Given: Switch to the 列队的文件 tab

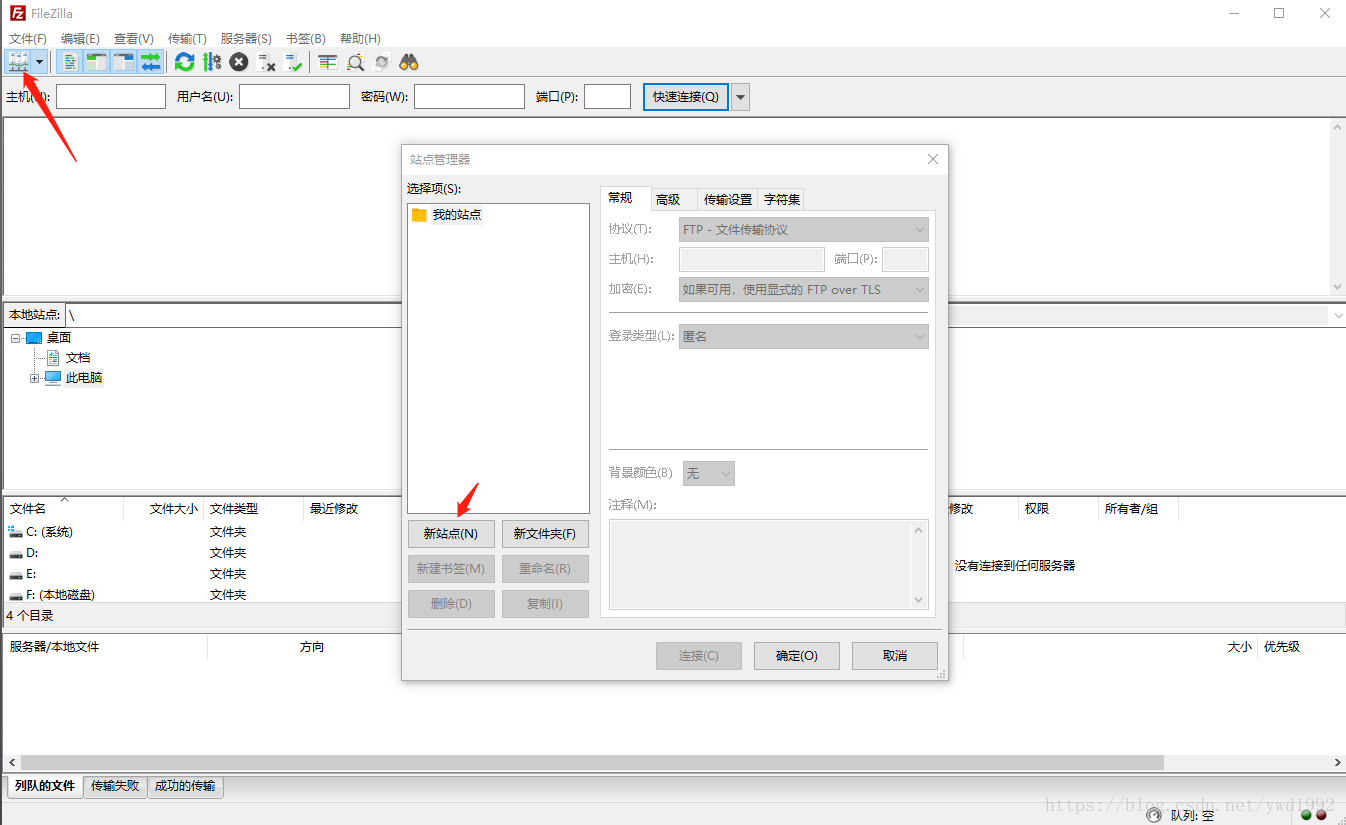Looking at the screenshot, I should (45, 786).
